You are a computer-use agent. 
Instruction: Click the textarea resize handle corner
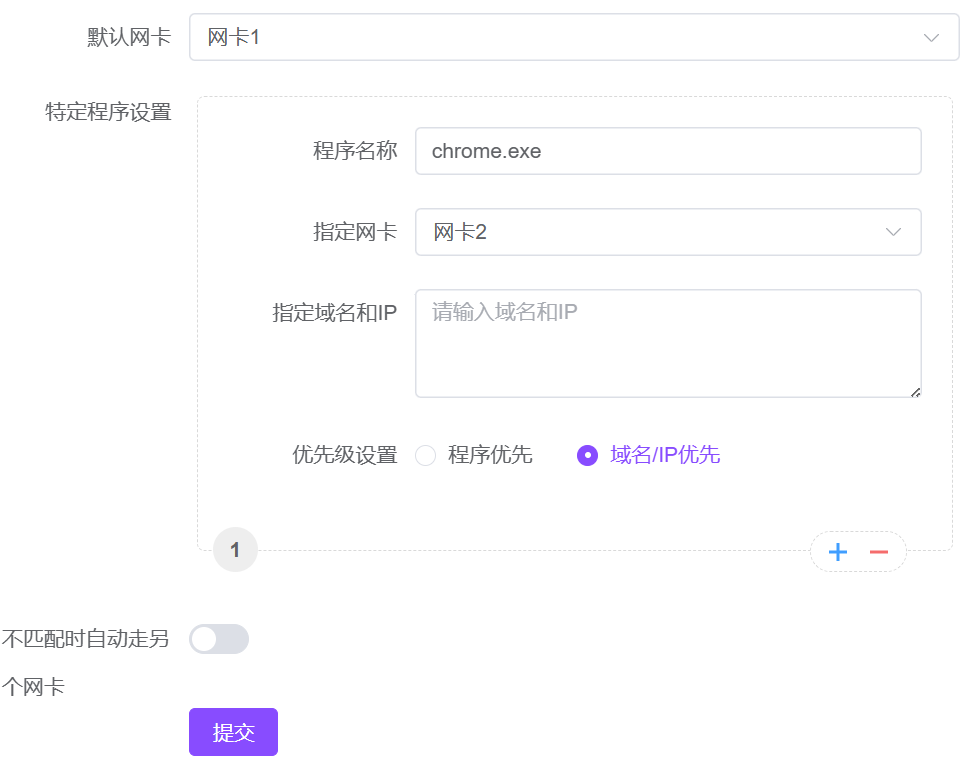click(915, 392)
